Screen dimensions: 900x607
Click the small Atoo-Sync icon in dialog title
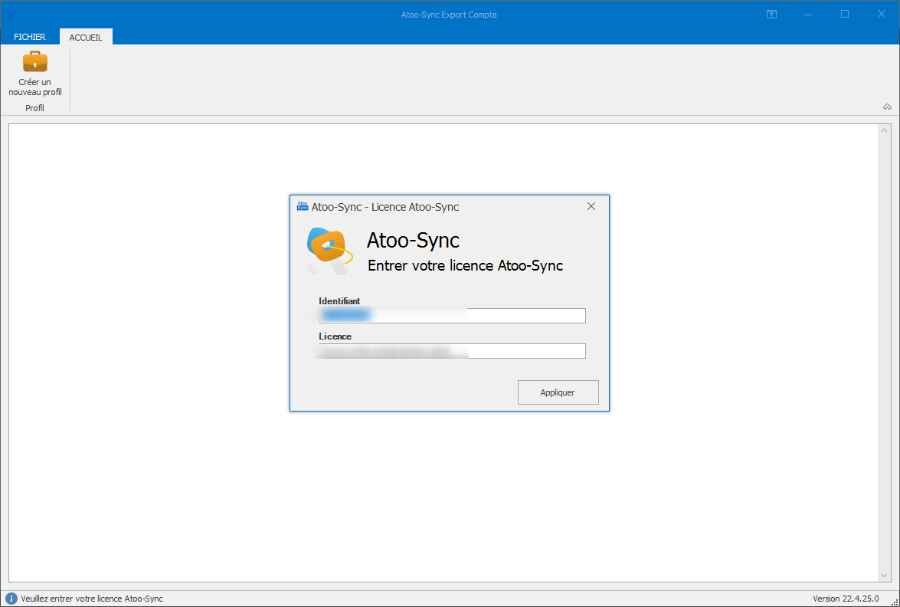302,207
